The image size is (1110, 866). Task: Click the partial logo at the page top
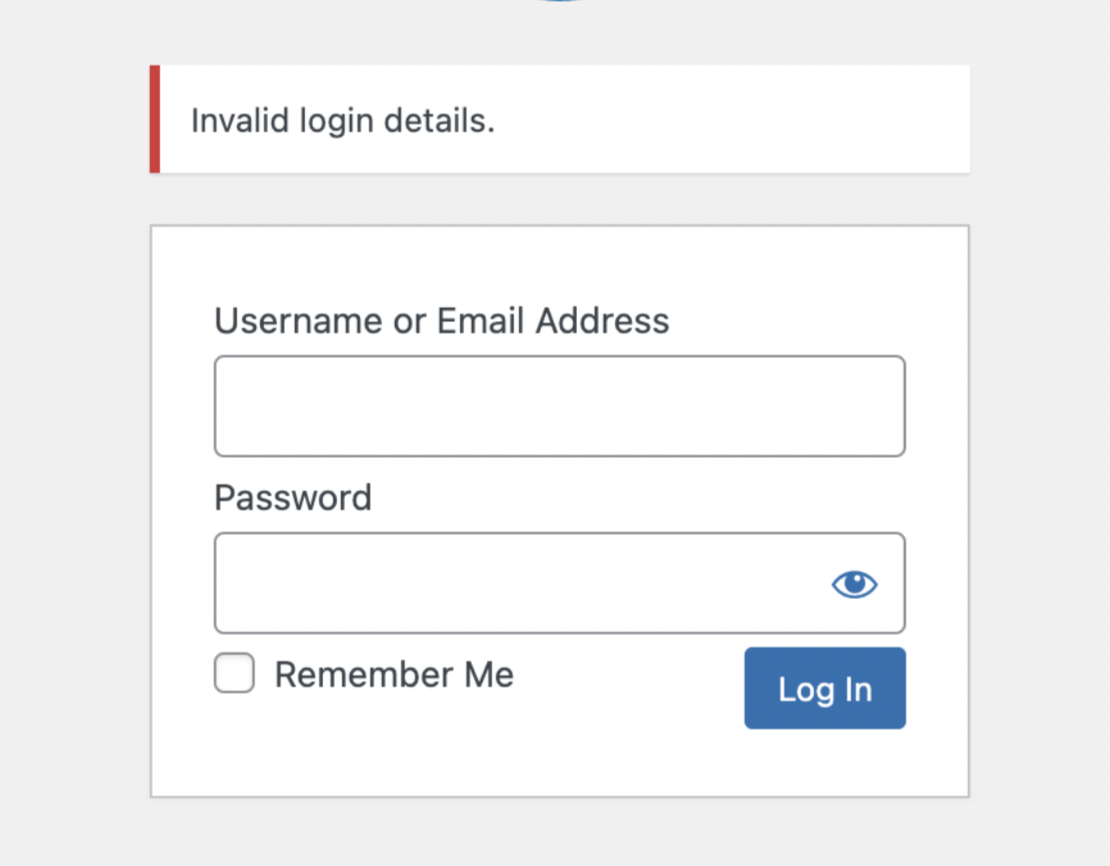click(559, 1)
